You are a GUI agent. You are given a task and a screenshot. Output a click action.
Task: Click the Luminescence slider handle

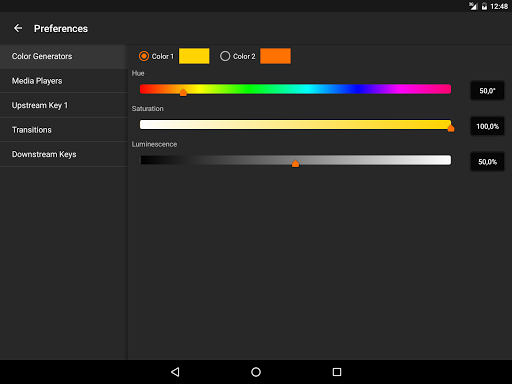pyautogui.click(x=295, y=163)
